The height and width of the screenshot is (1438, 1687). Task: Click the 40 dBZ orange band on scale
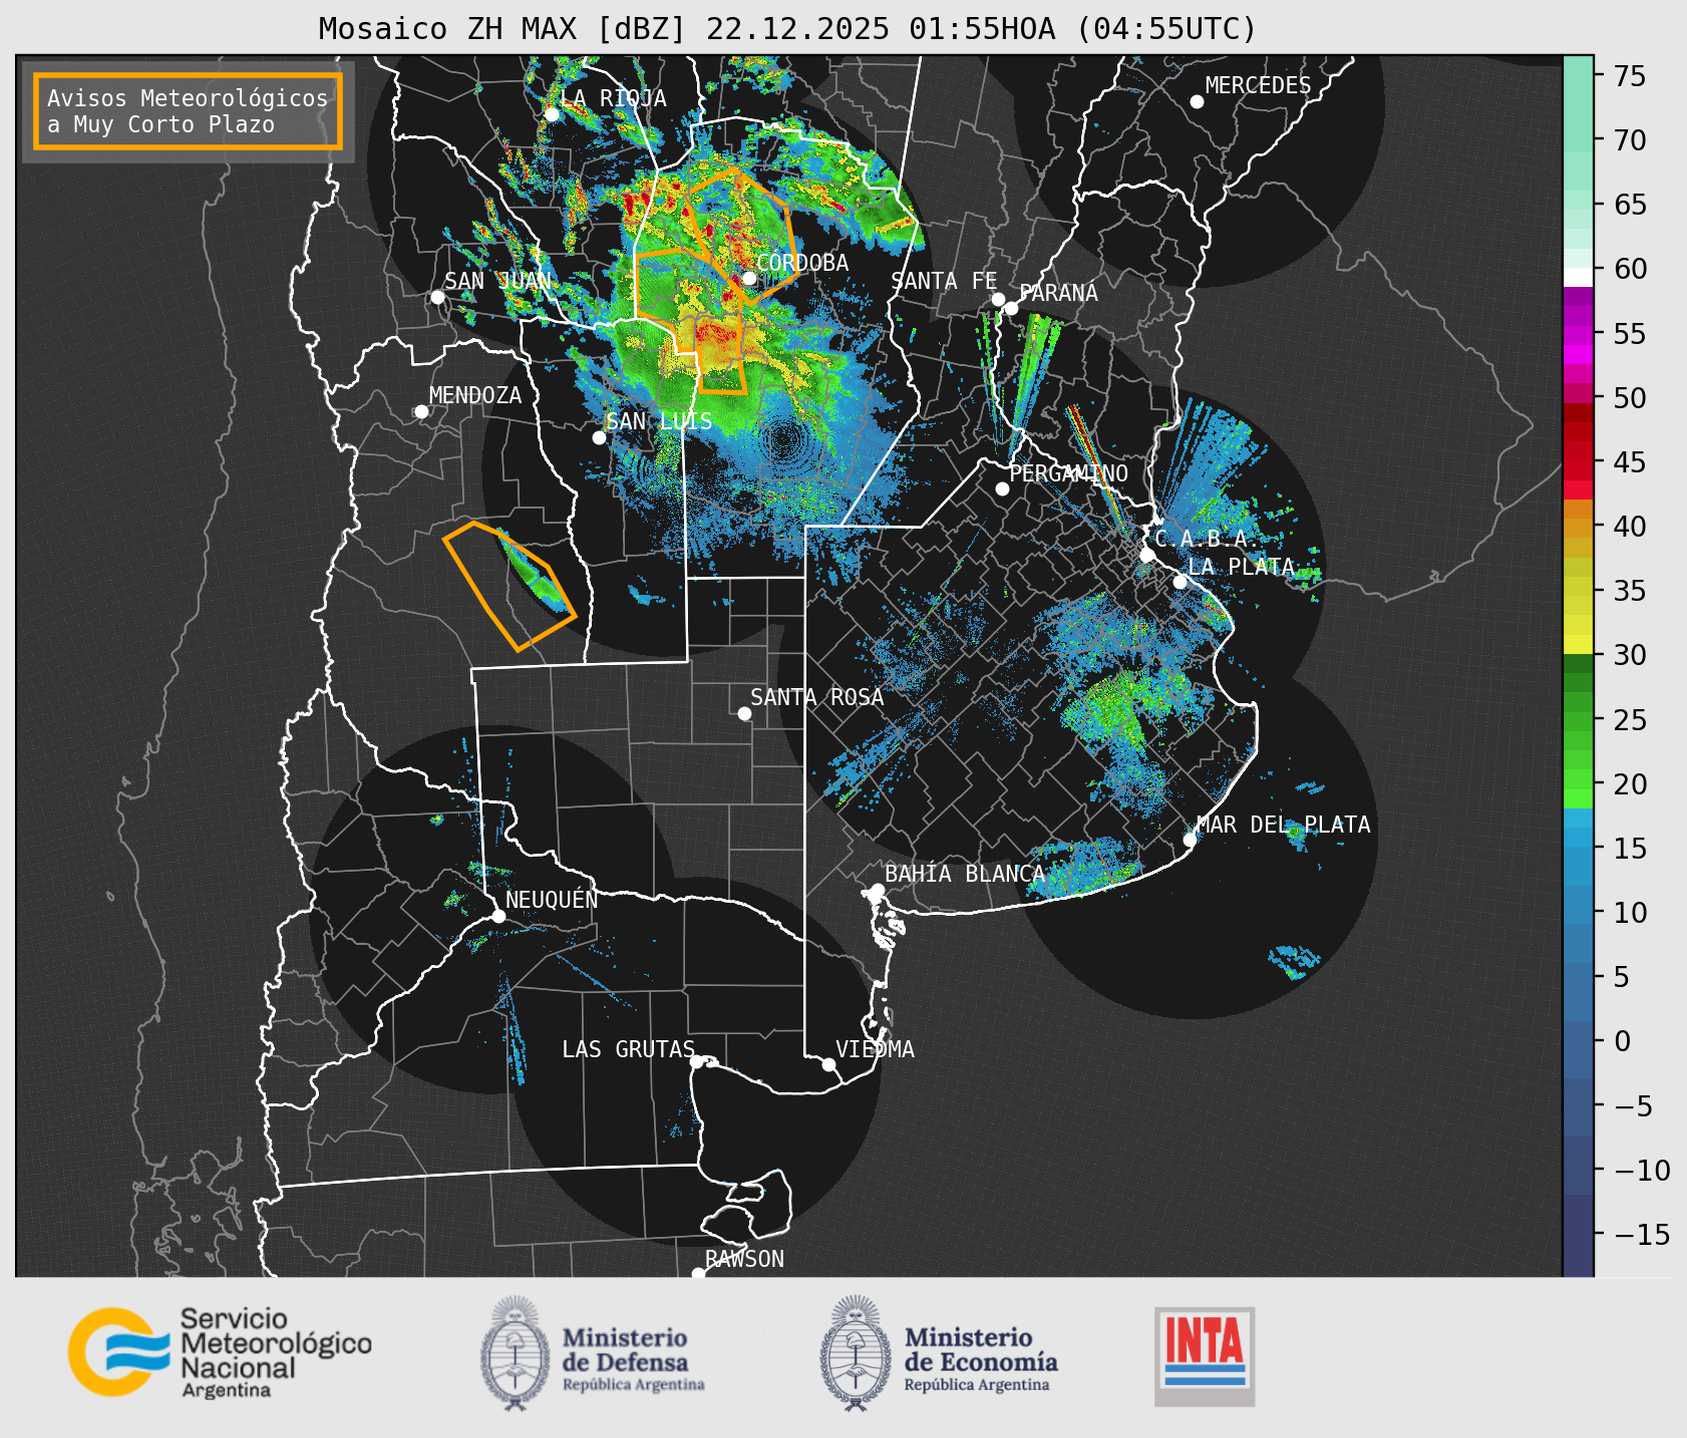(1578, 526)
